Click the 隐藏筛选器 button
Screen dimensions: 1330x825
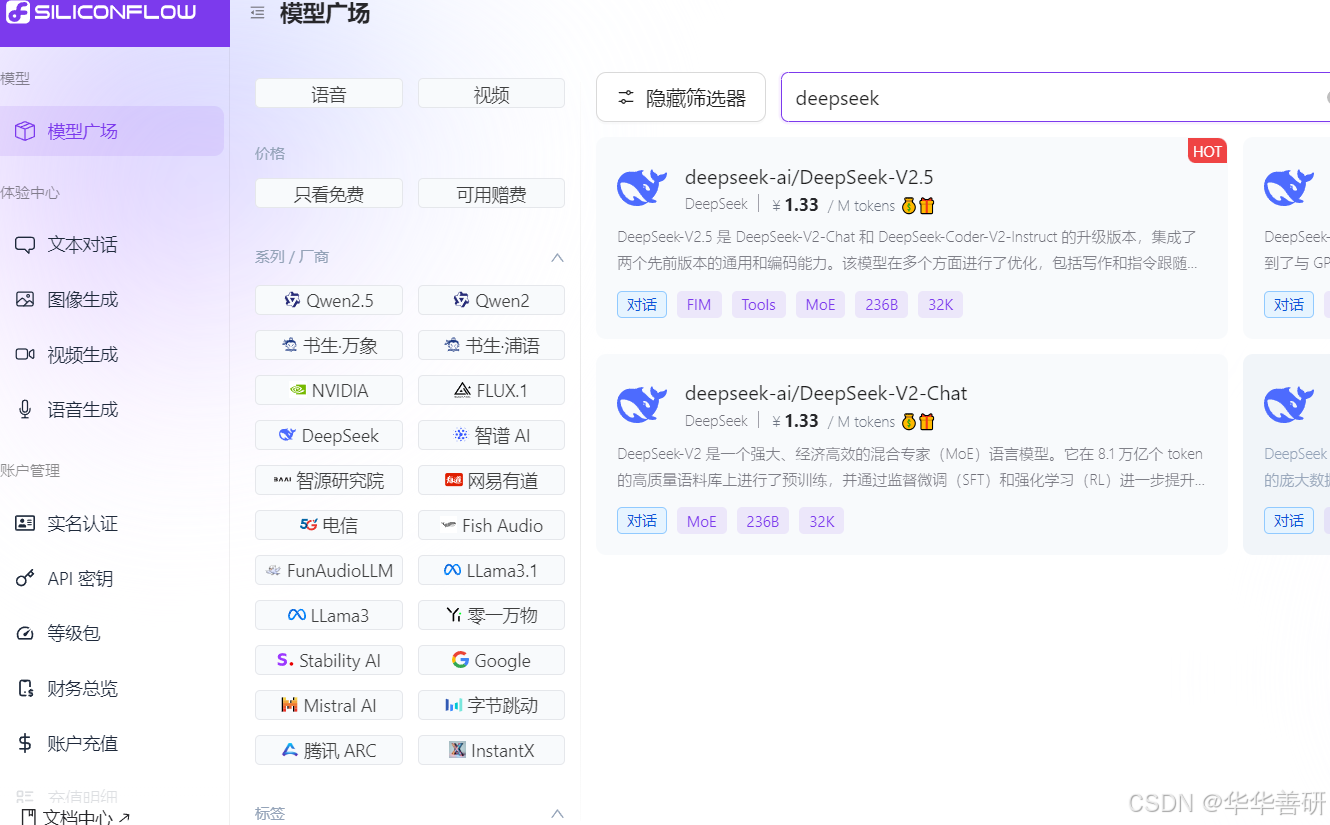point(681,97)
